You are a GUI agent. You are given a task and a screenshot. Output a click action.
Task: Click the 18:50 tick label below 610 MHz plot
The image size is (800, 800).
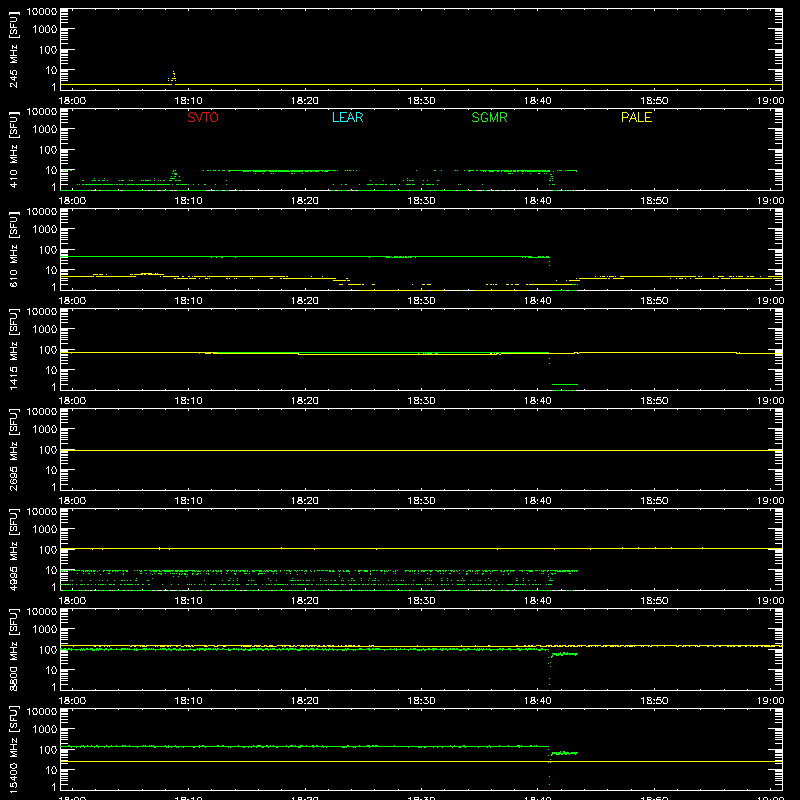654,301
